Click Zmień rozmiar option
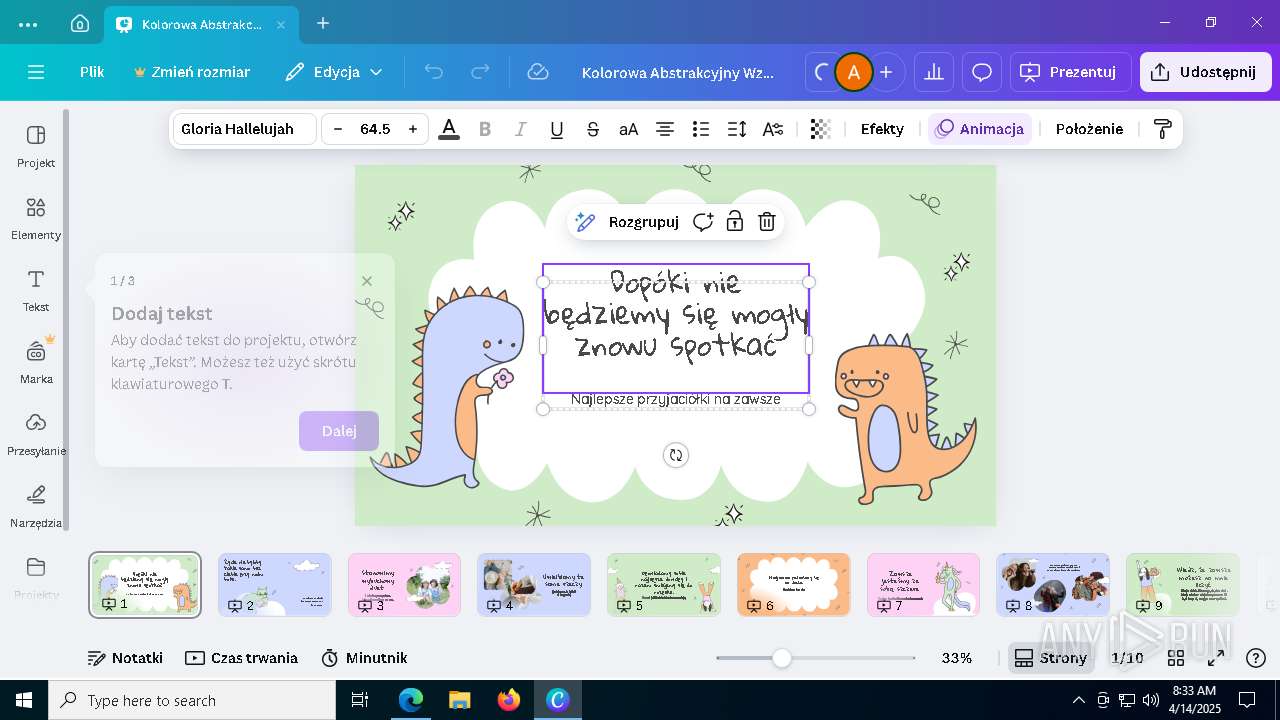This screenshot has width=1280, height=720. 192,72
